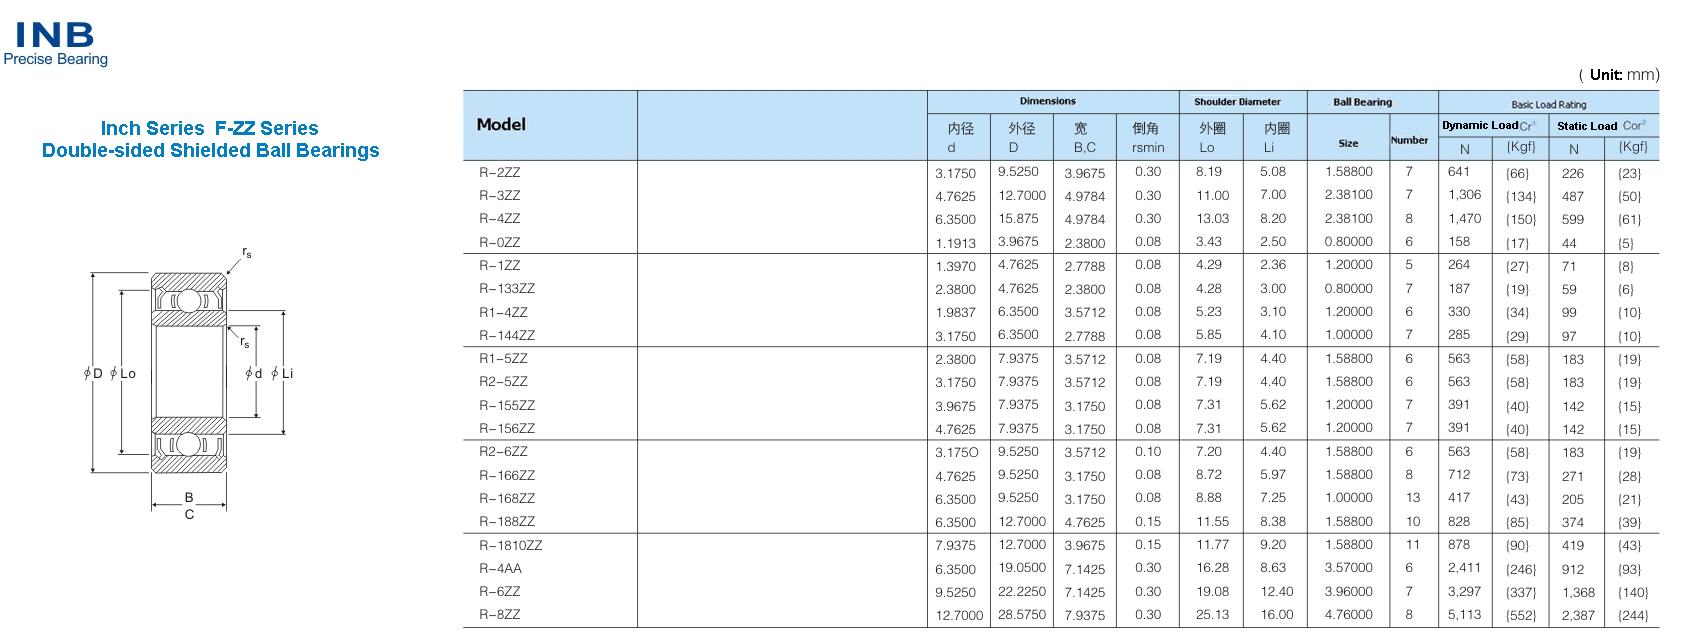The width and height of the screenshot is (1685, 638).
Task: Select the R-2ZZ model row
Action: click(x=499, y=172)
